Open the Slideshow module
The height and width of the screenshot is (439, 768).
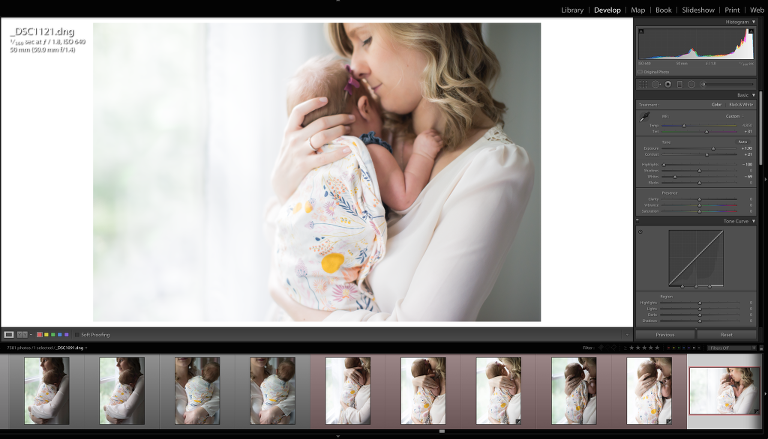point(698,10)
